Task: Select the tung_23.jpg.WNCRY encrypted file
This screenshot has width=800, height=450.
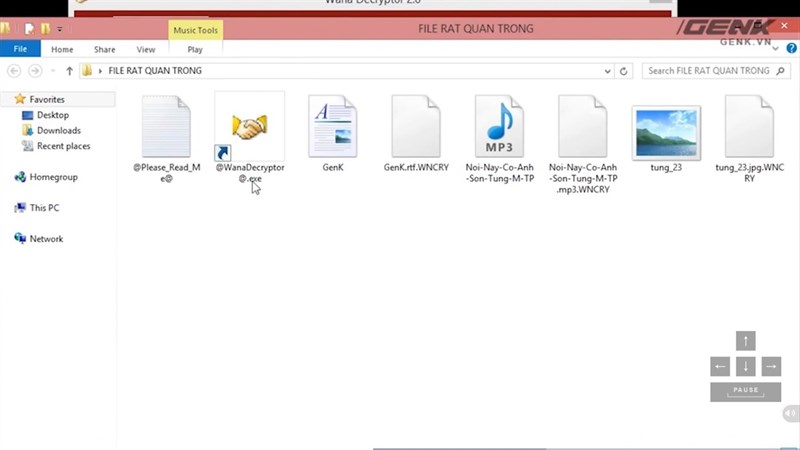Action: tap(749, 127)
